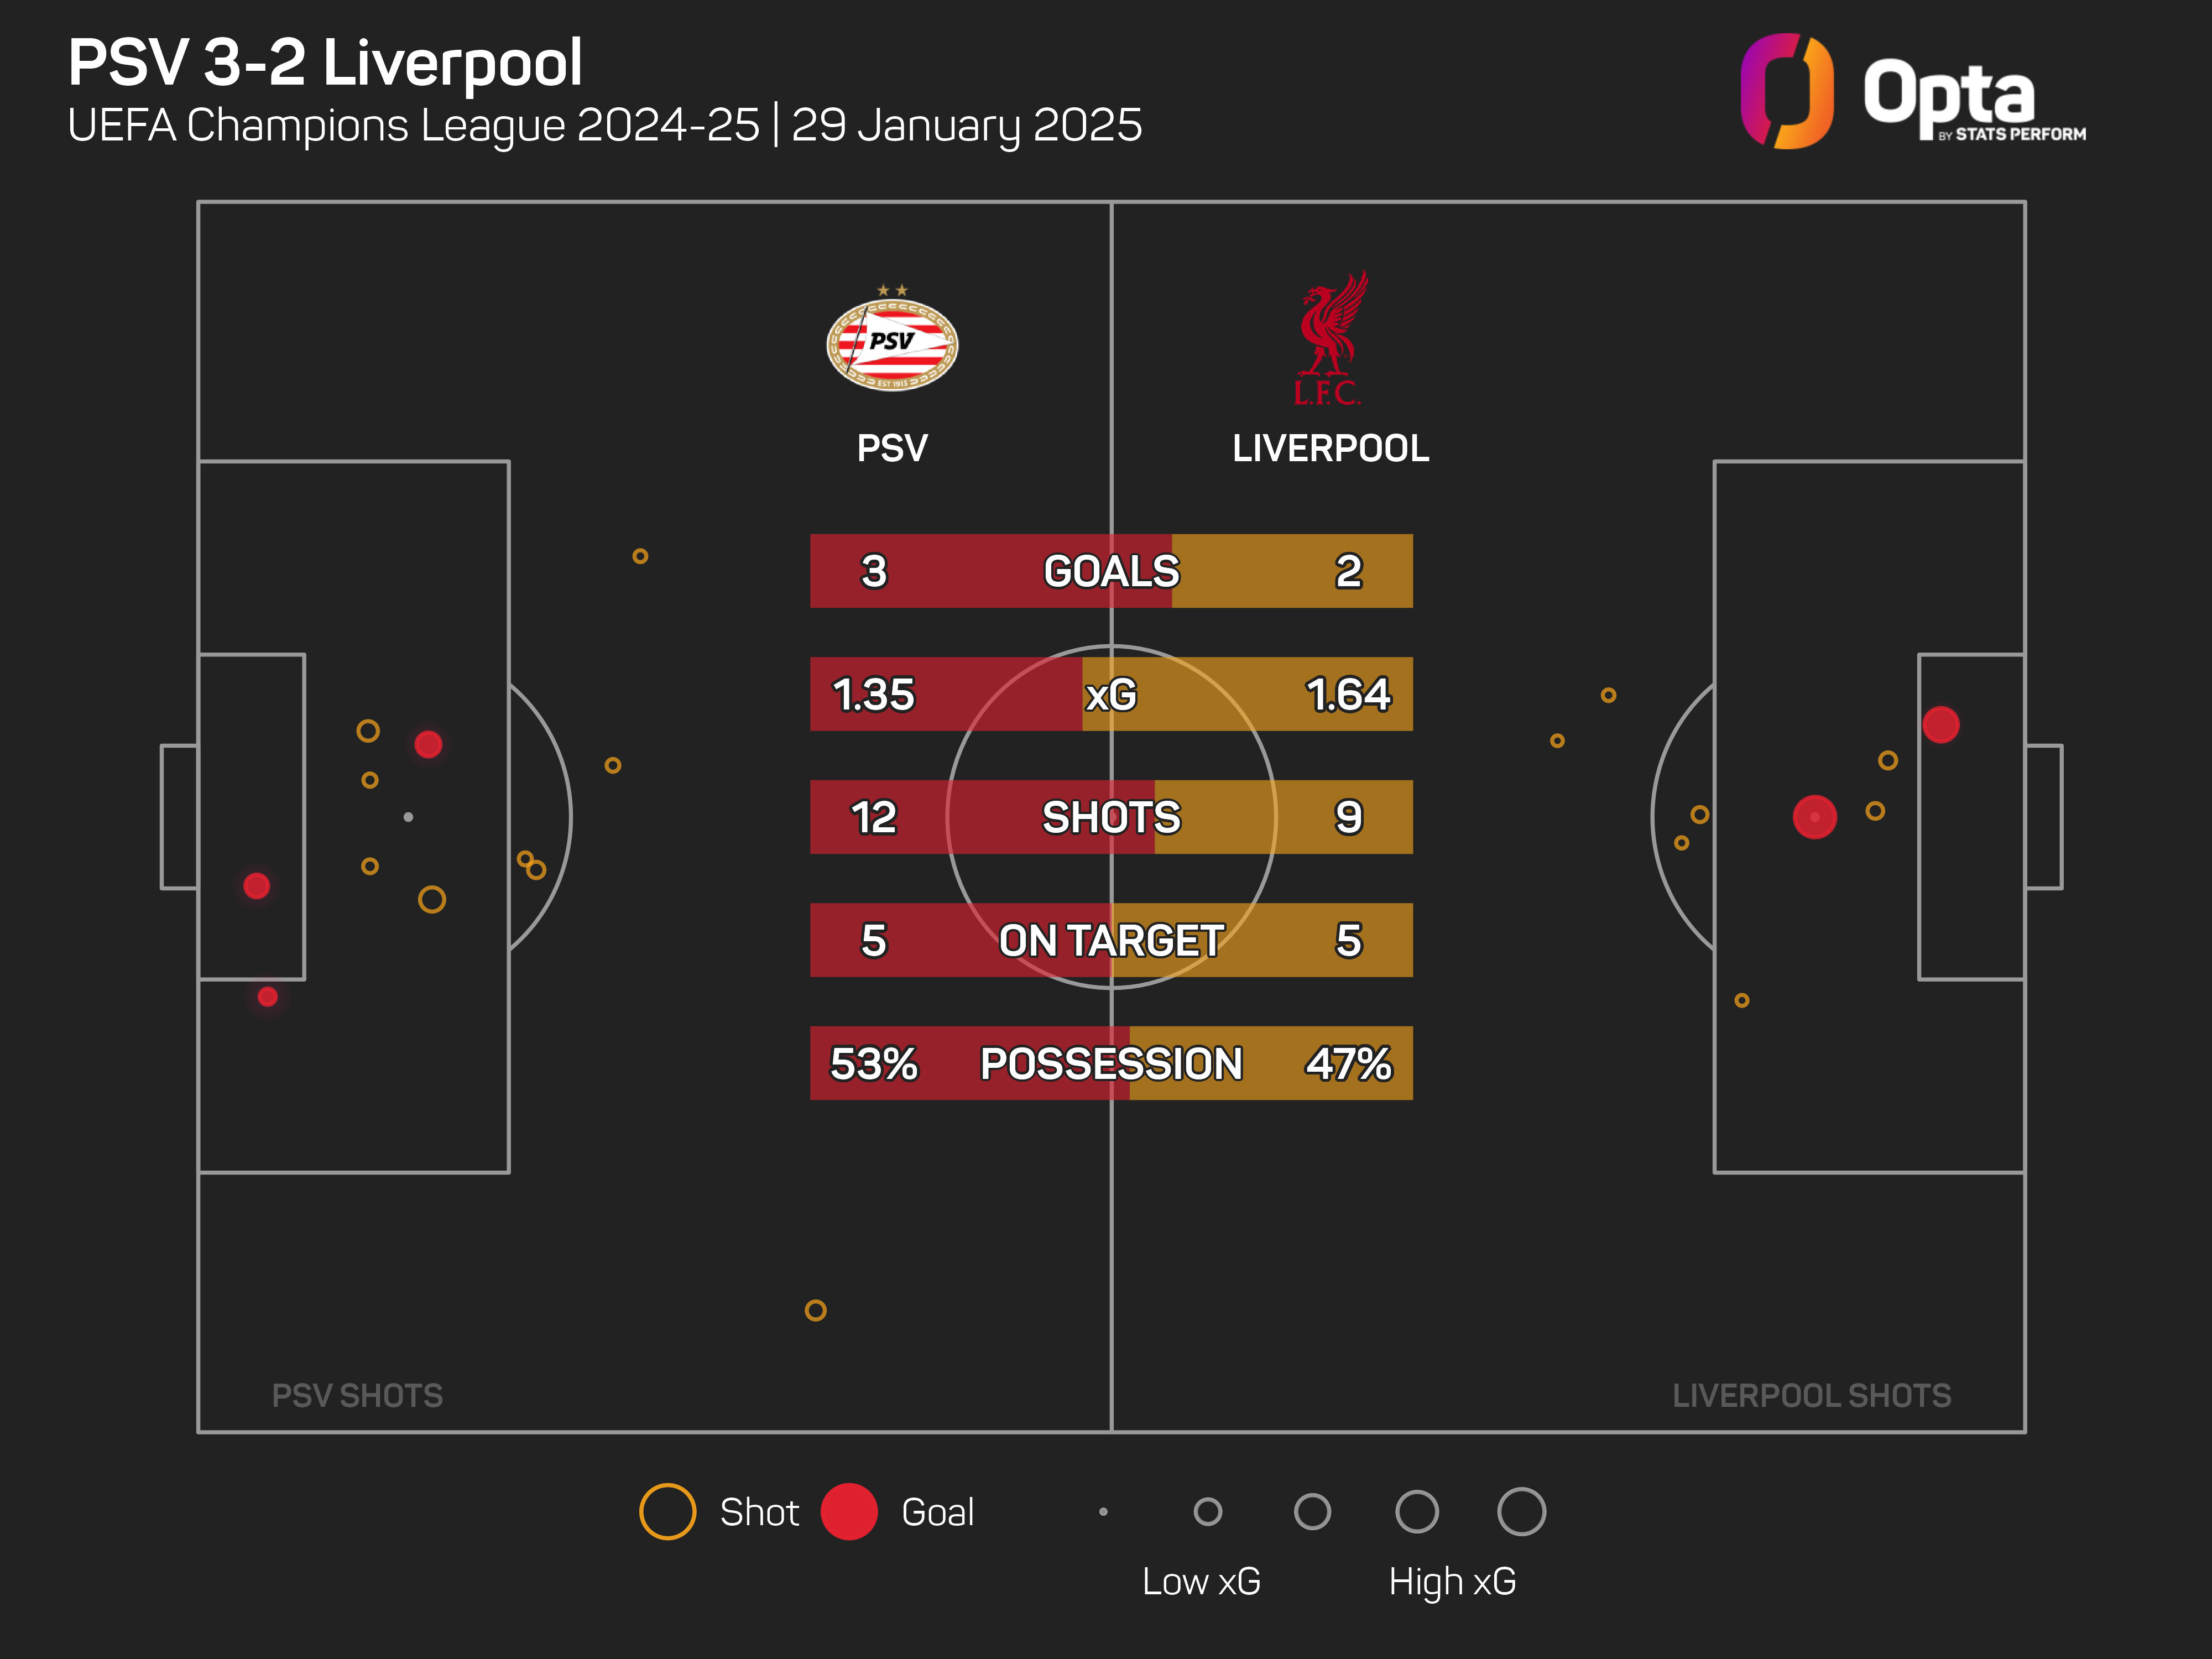Click PSV's goal marker inside the six-yard box
The height and width of the screenshot is (1659, 2212).
257,886
